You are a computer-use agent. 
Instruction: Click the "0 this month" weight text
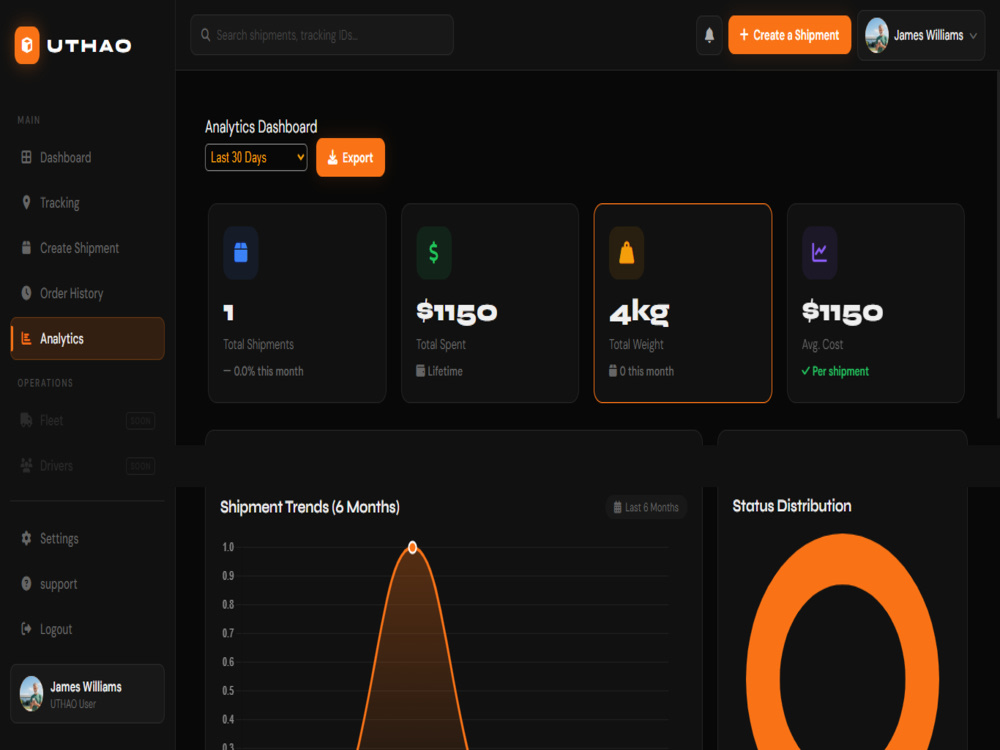pos(646,371)
